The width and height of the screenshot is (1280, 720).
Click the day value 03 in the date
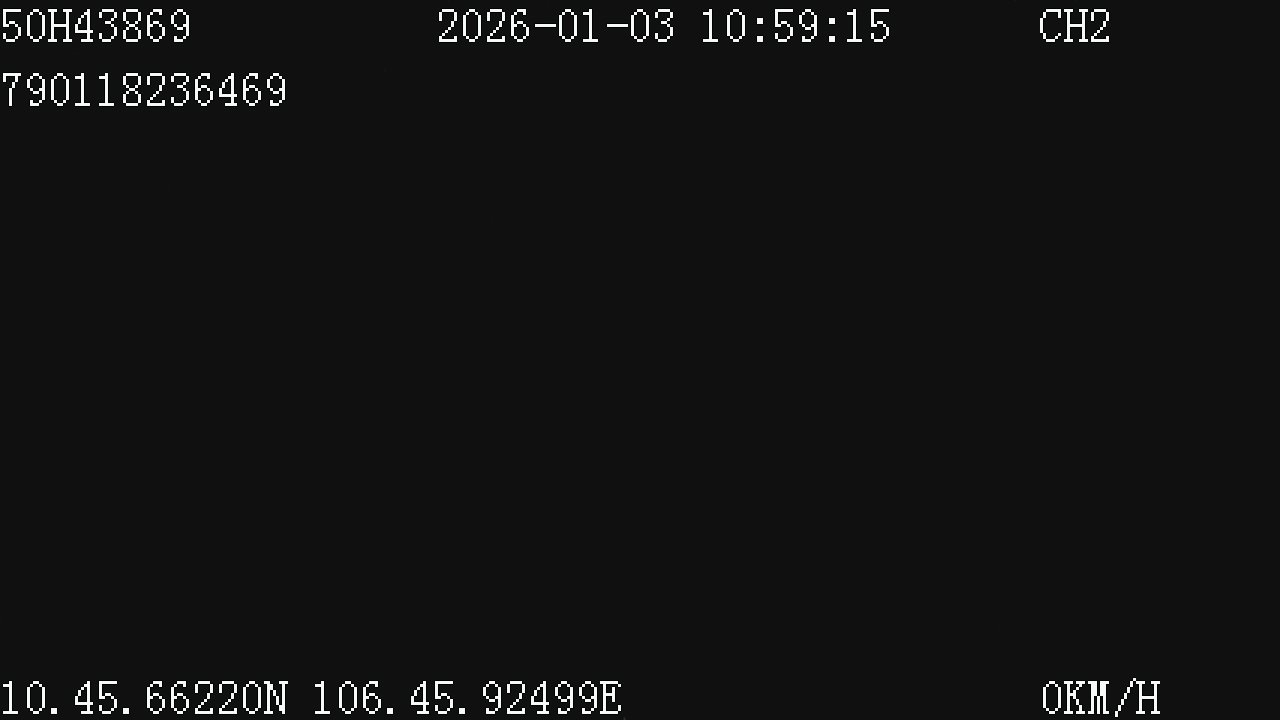652,26
